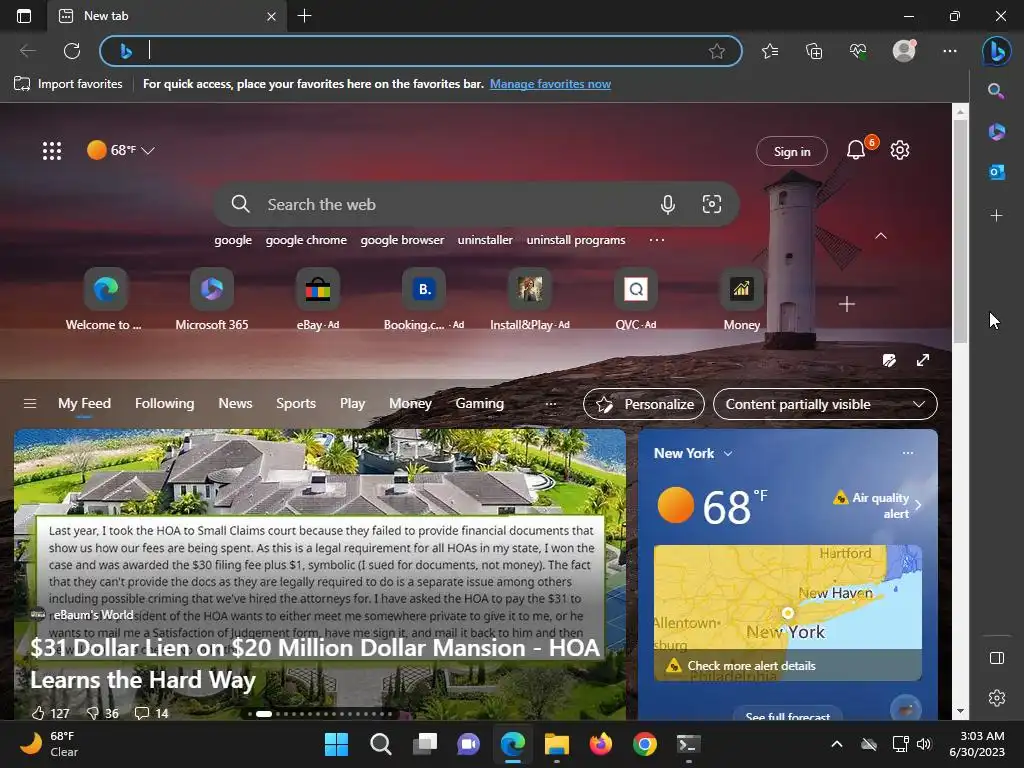1024x768 pixels.
Task: Add a new app to sidebar
Action: tap(996, 215)
